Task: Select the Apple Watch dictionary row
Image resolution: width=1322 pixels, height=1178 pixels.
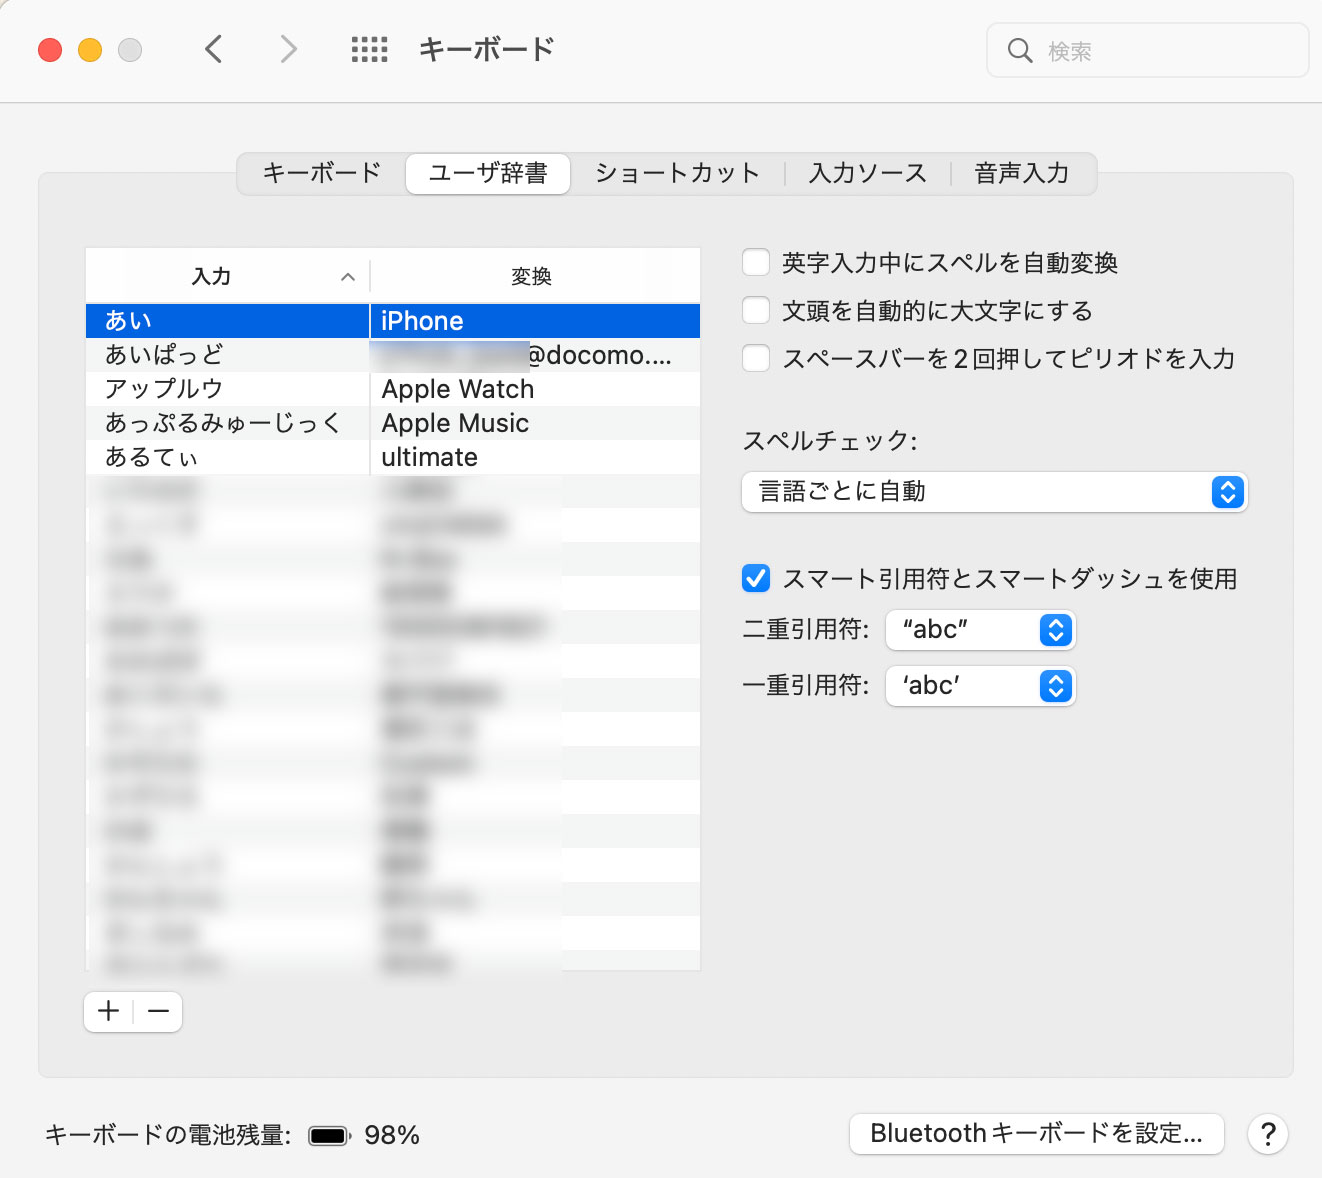Action: click(x=392, y=389)
